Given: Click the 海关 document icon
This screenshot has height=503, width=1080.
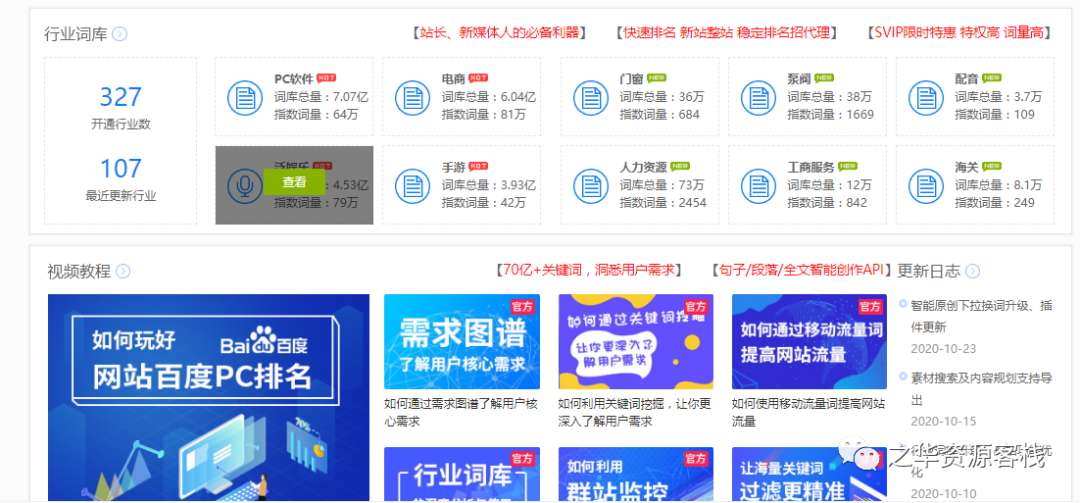Looking at the screenshot, I should coord(926,185).
